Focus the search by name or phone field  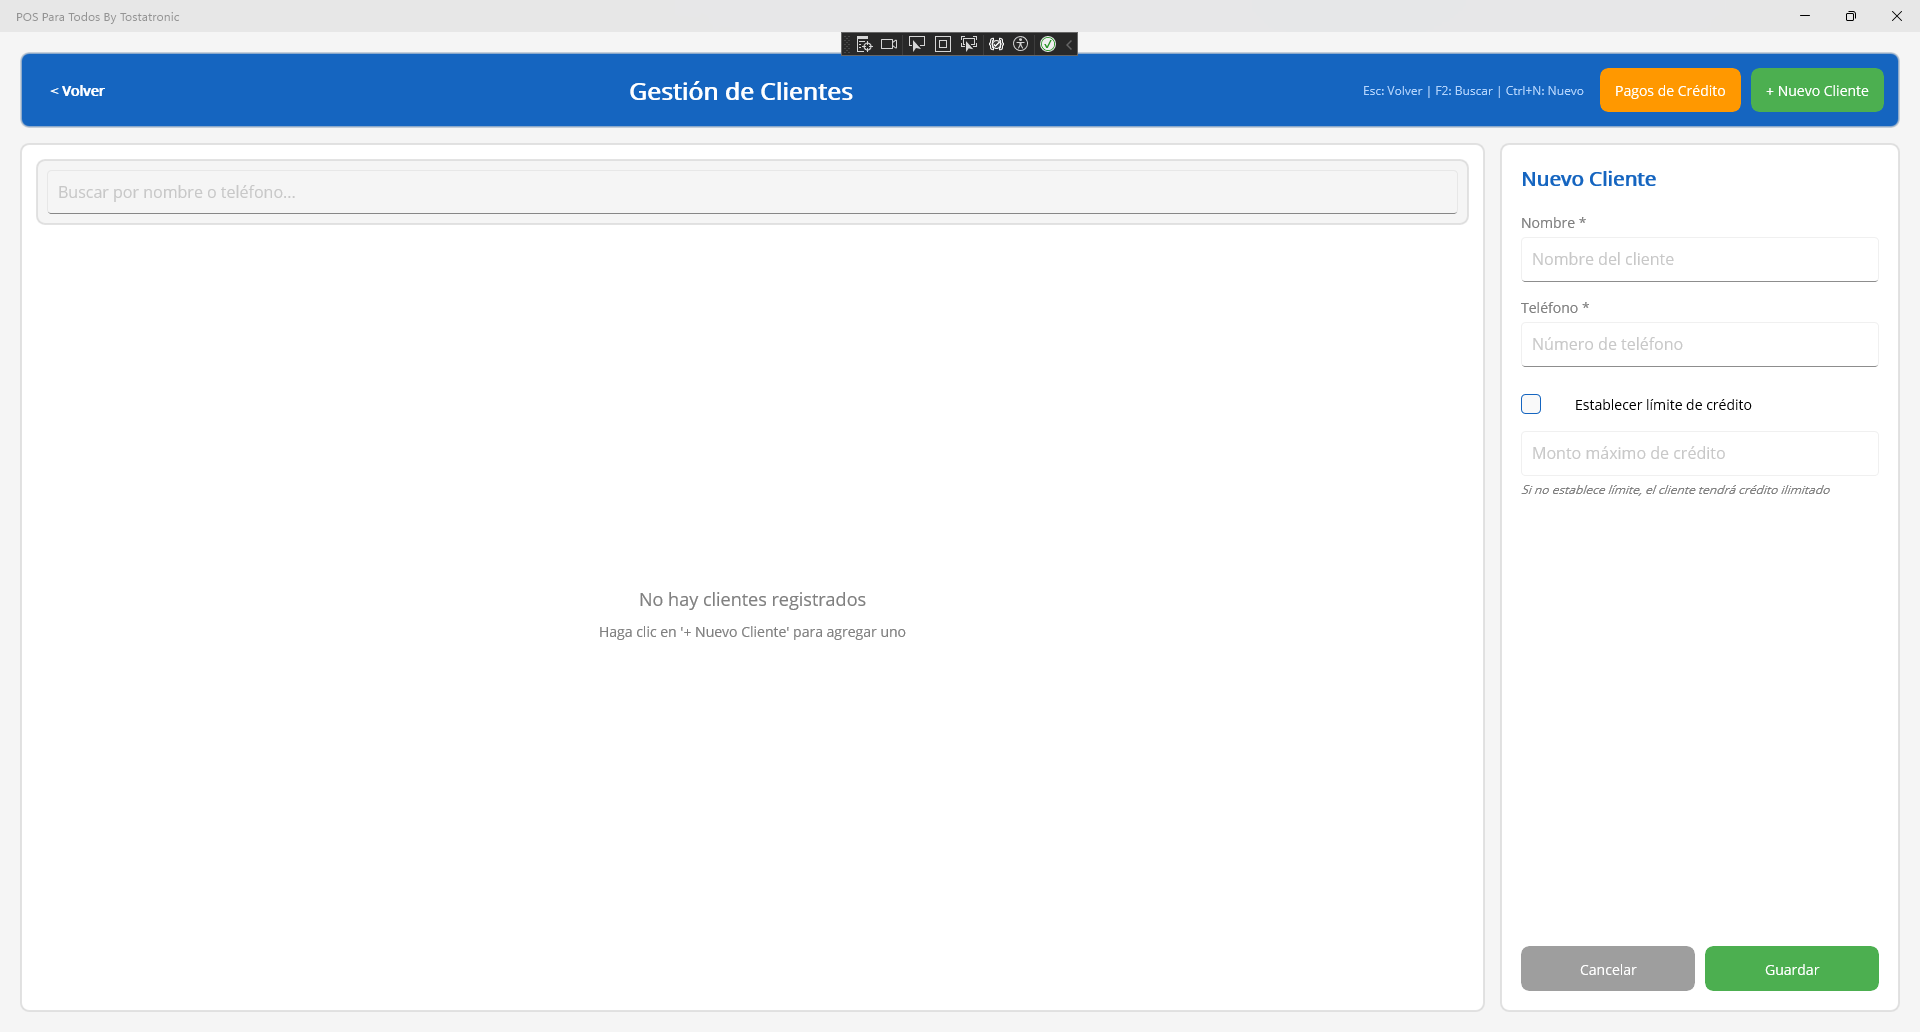(752, 192)
